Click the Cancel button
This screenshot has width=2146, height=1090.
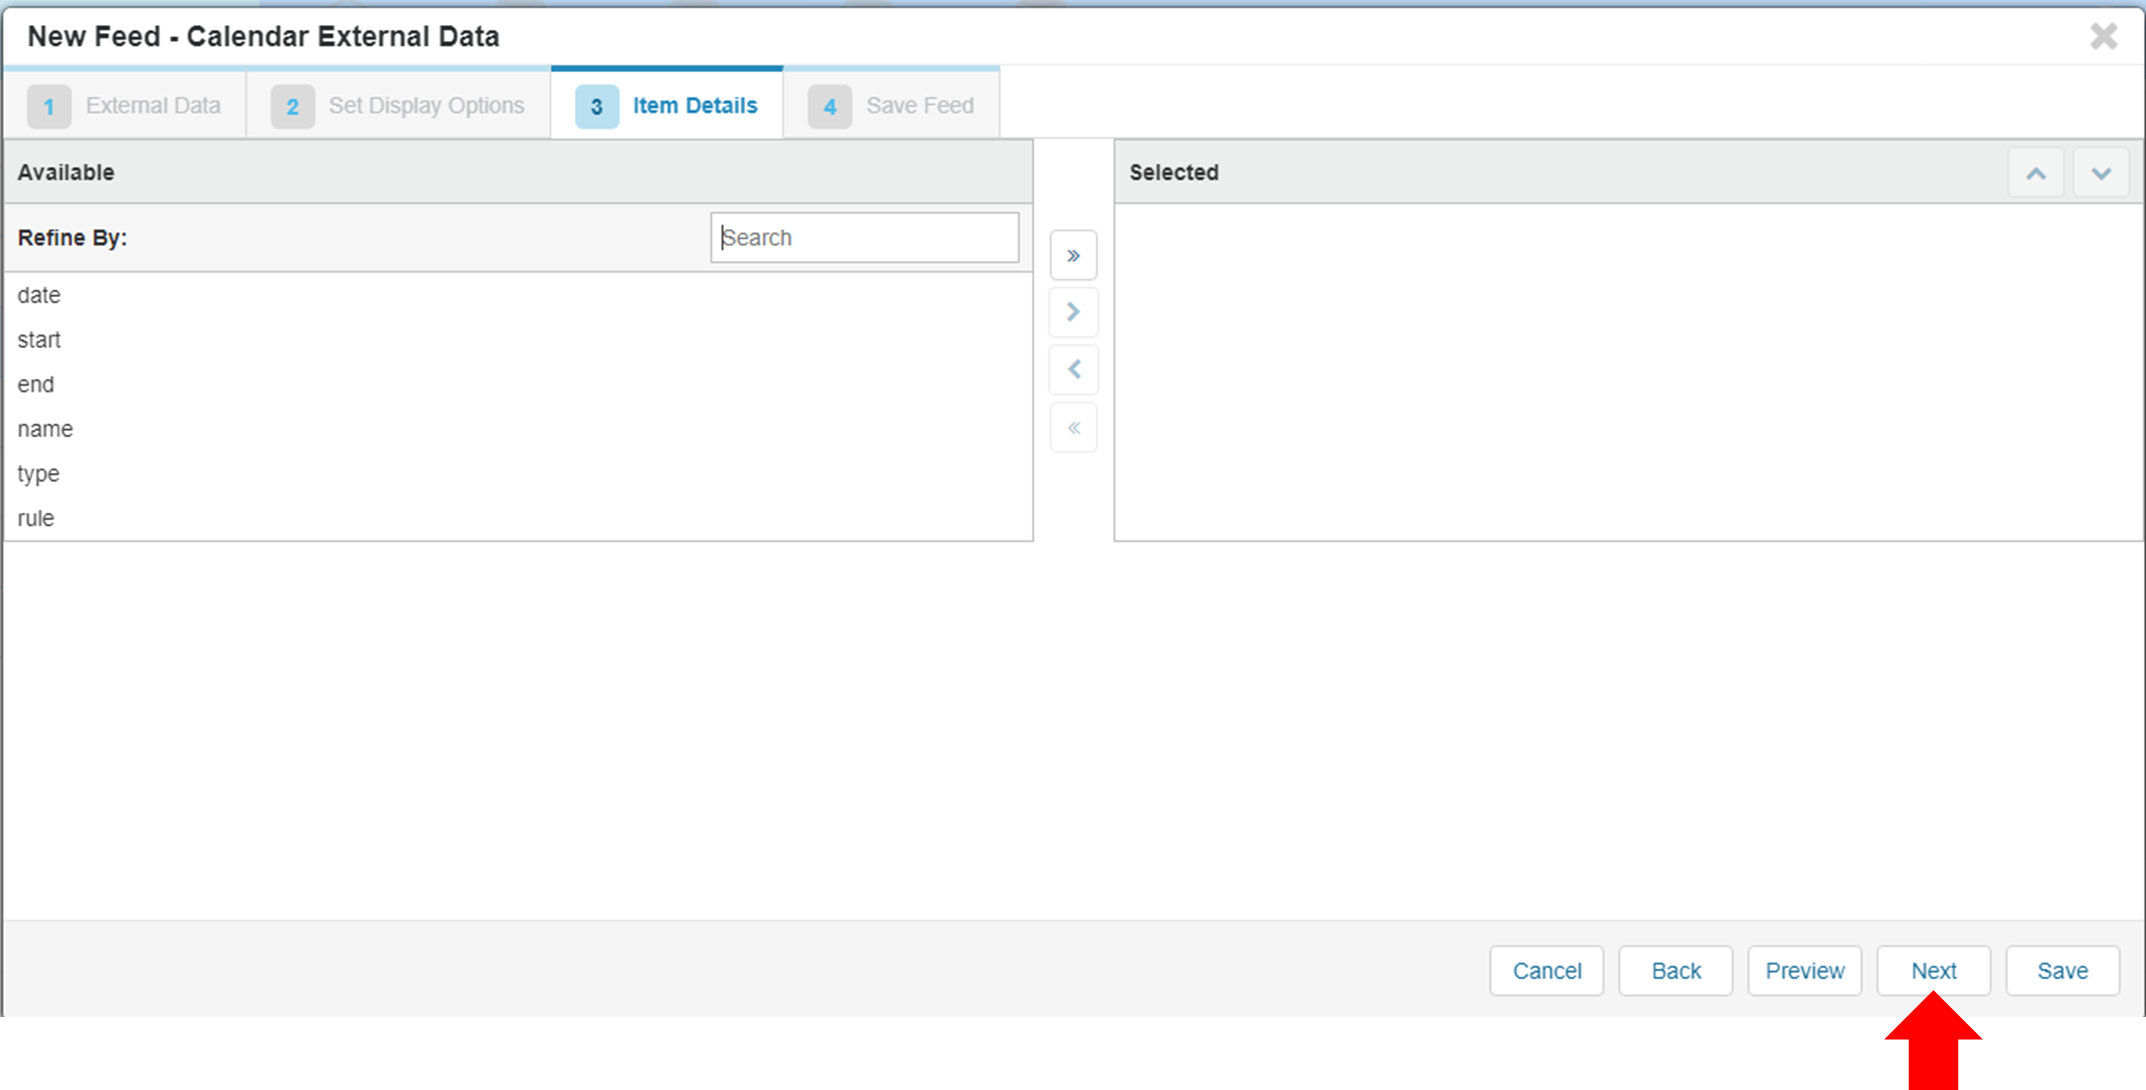[x=1546, y=970]
